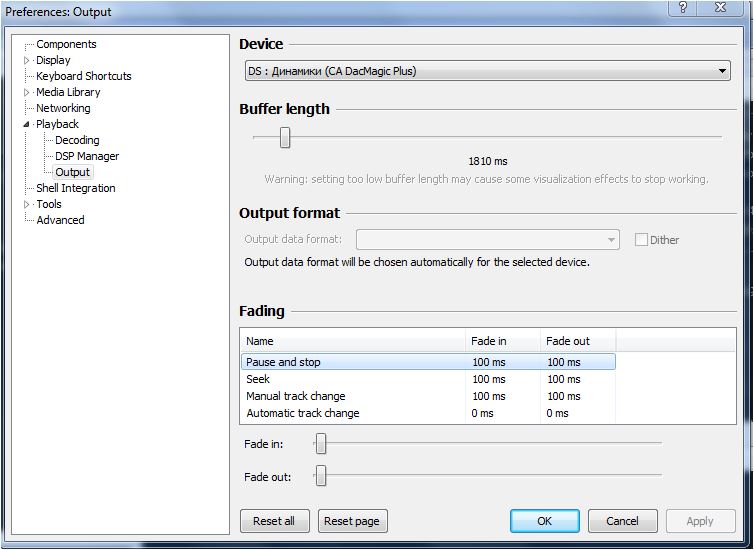Click the Help question mark button

(x=684, y=9)
